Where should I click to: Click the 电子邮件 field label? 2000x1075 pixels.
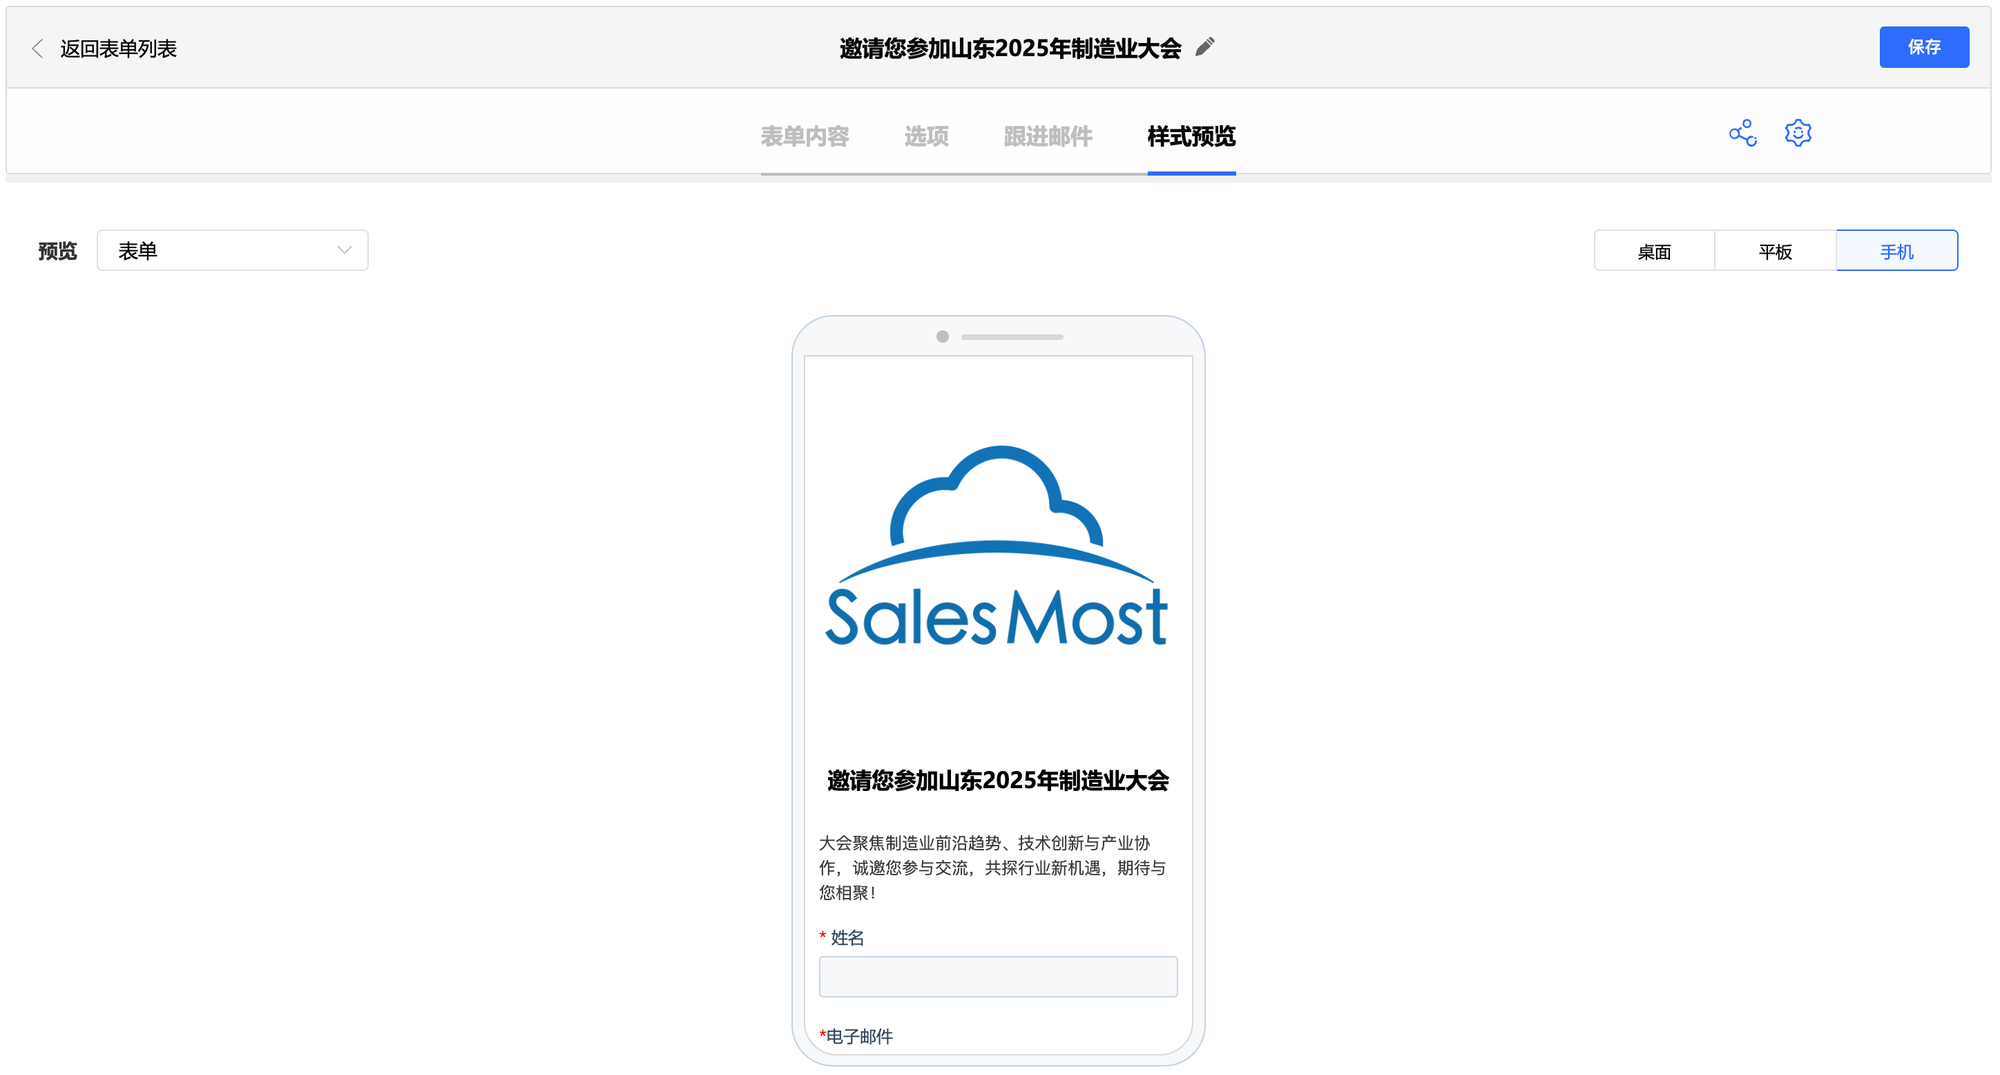tap(859, 1036)
